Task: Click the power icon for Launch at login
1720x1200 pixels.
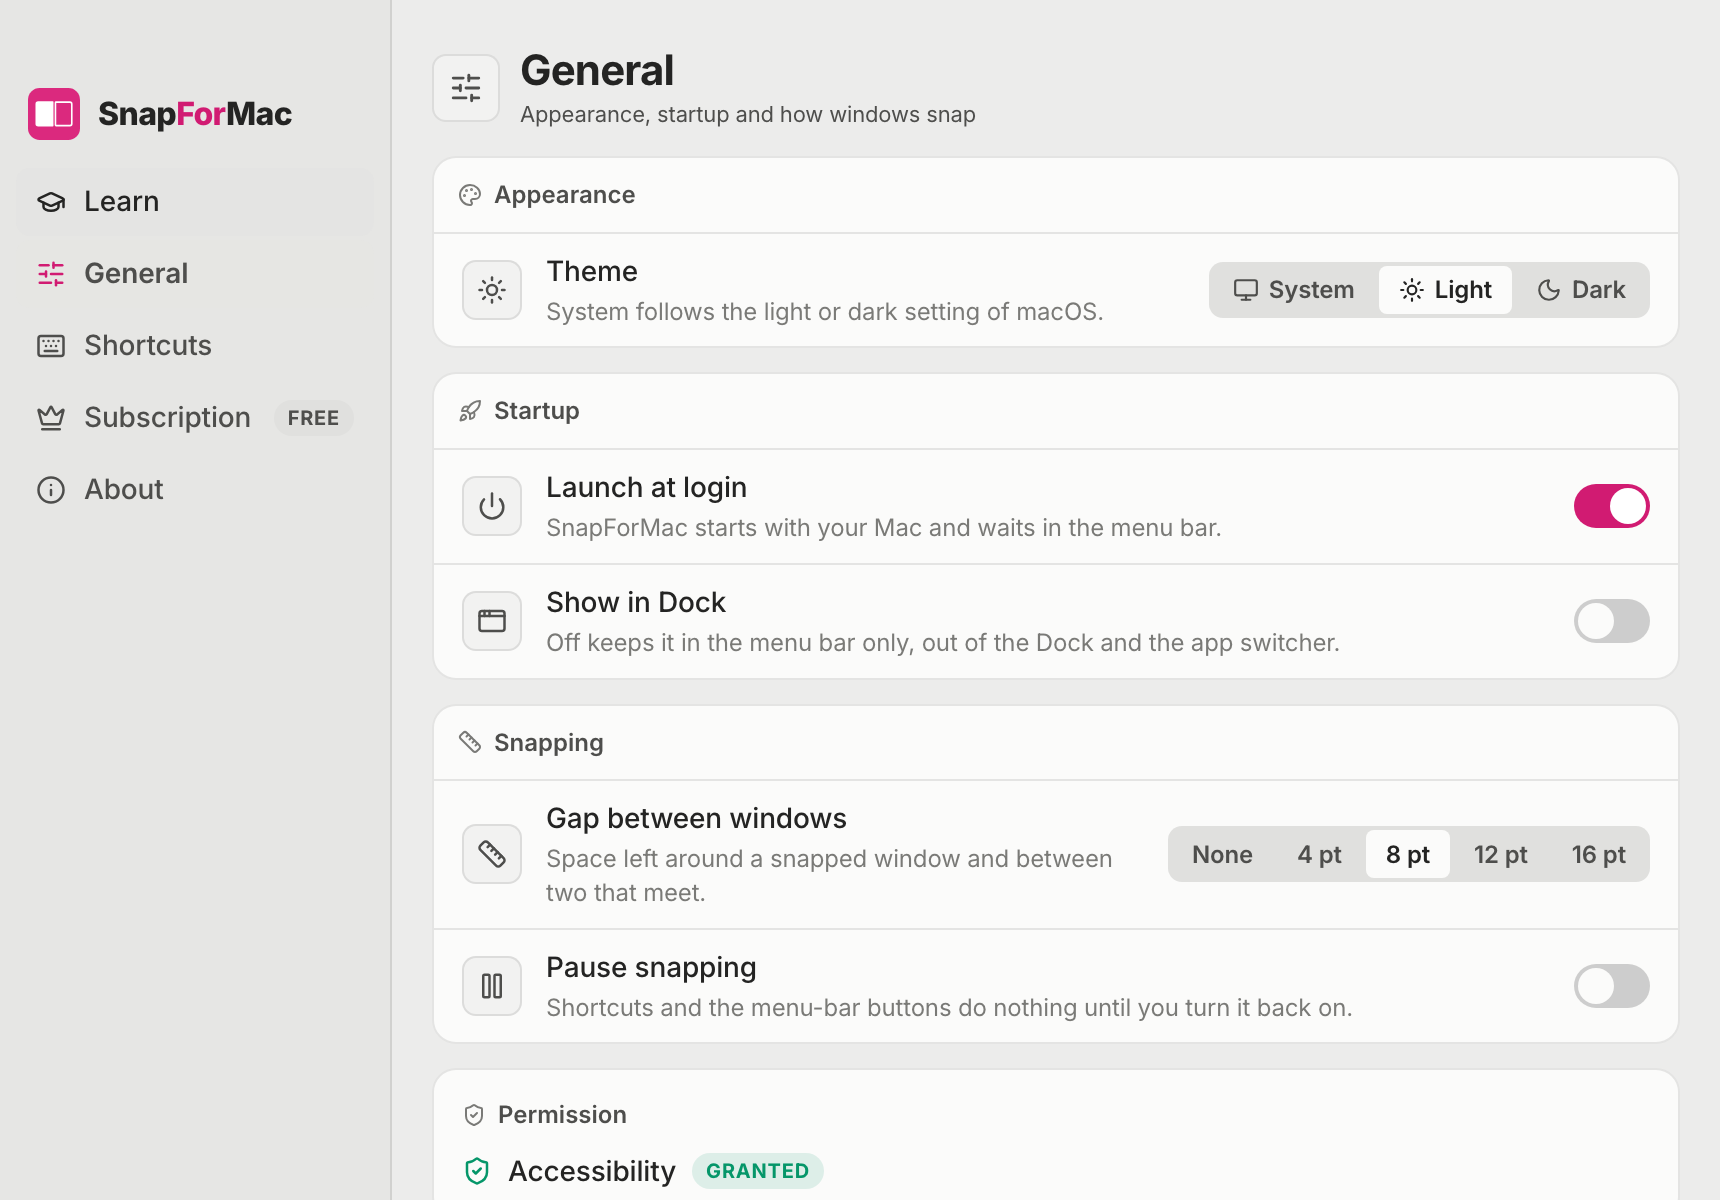Action: point(492,506)
